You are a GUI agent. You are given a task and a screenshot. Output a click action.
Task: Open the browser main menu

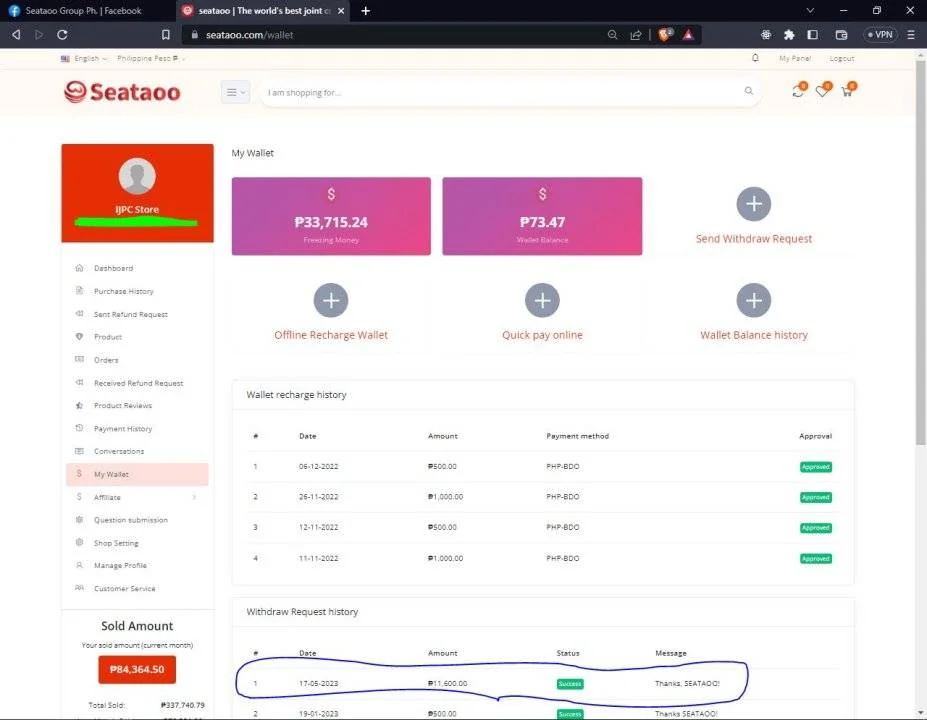[x=911, y=35]
